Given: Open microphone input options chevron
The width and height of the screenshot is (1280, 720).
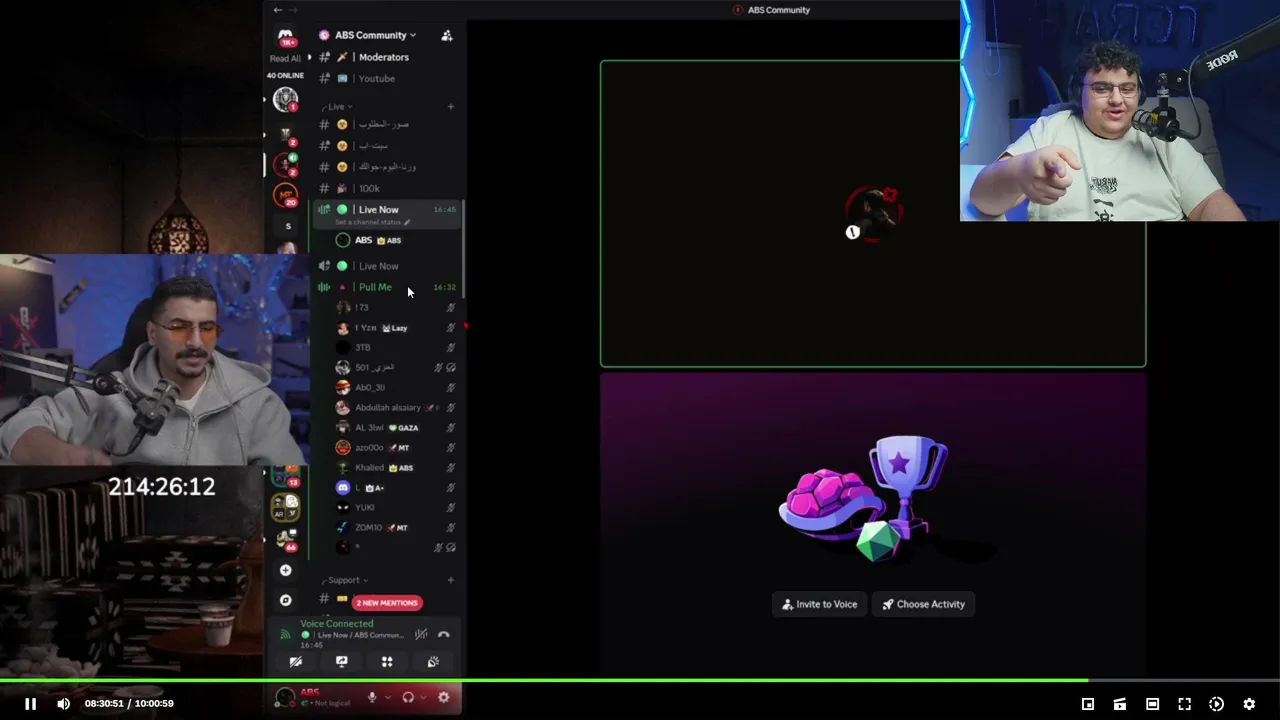Looking at the screenshot, I should click(x=387, y=697).
